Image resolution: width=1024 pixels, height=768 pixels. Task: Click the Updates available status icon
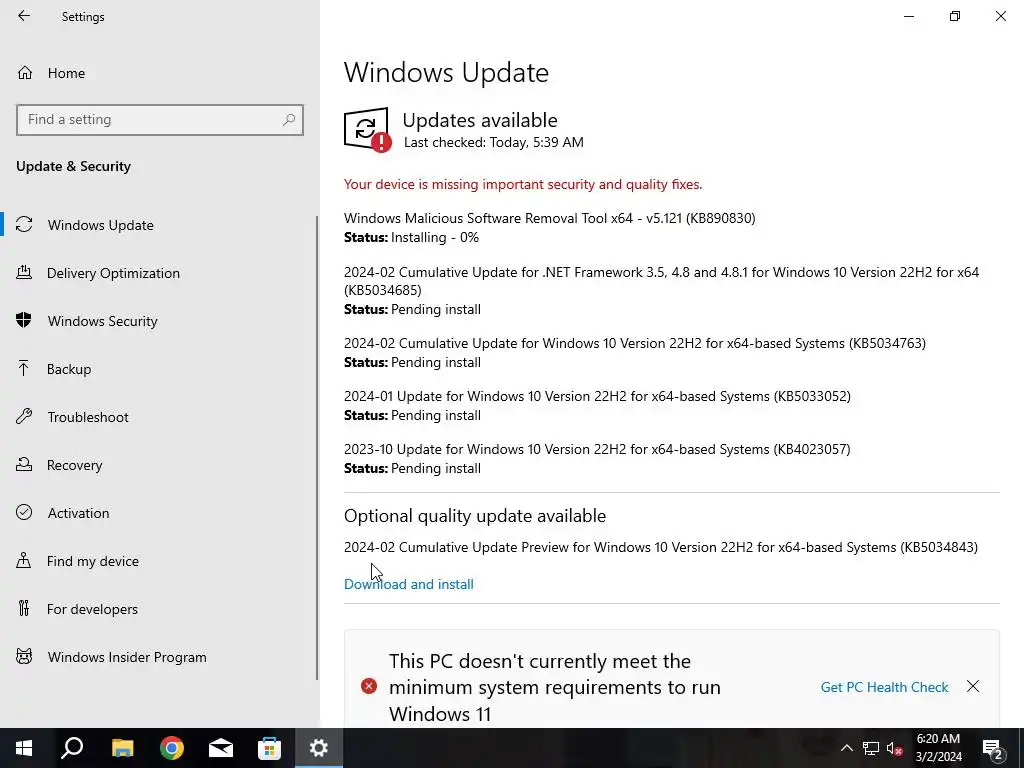367,129
